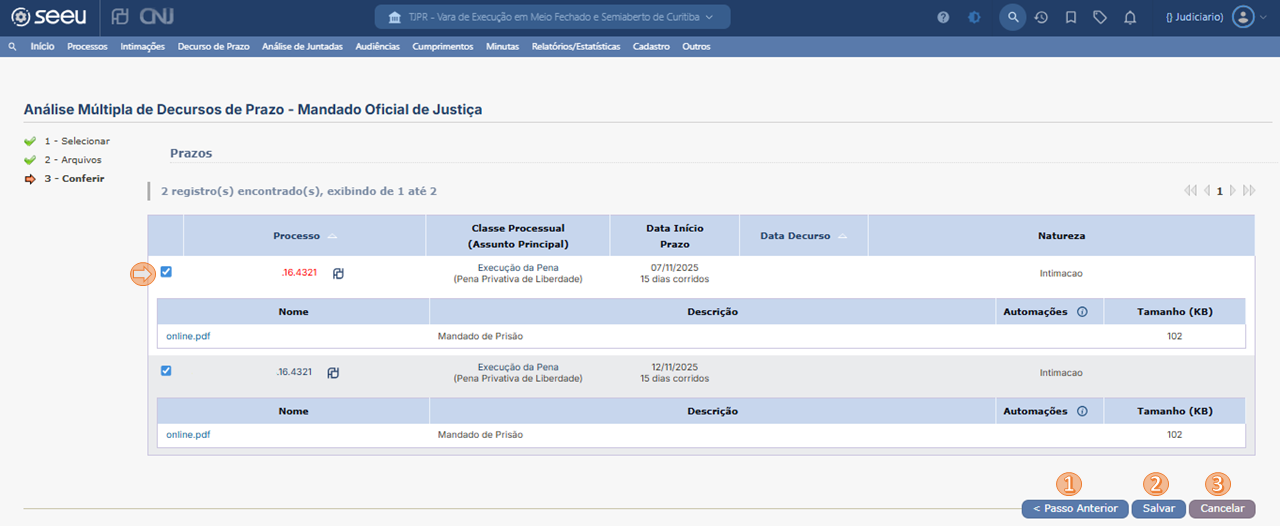Open the Audiências menu
The image size is (1280, 526).
[x=377, y=46]
